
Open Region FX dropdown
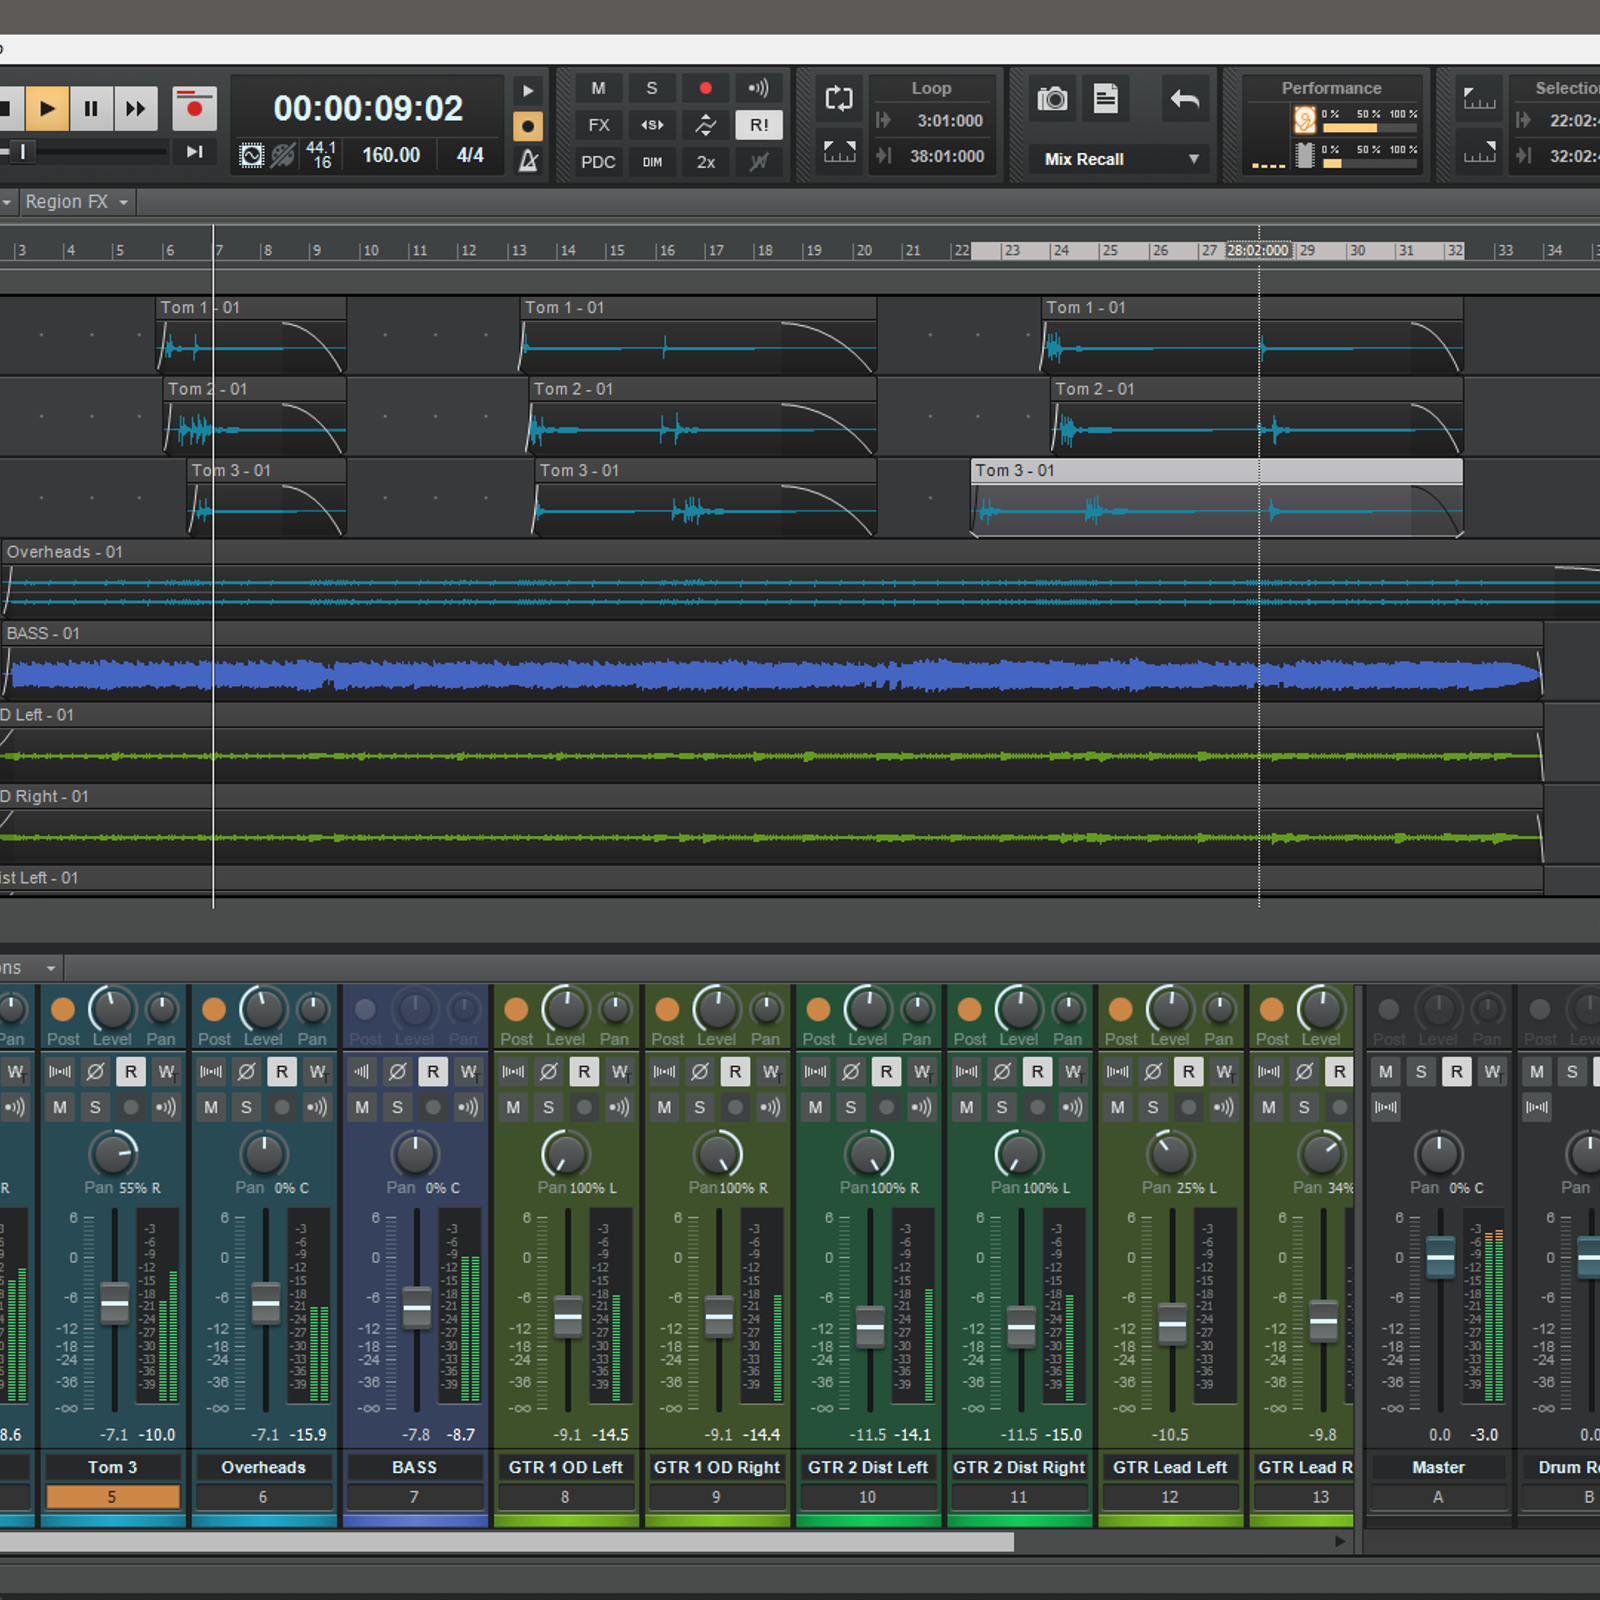coord(77,202)
